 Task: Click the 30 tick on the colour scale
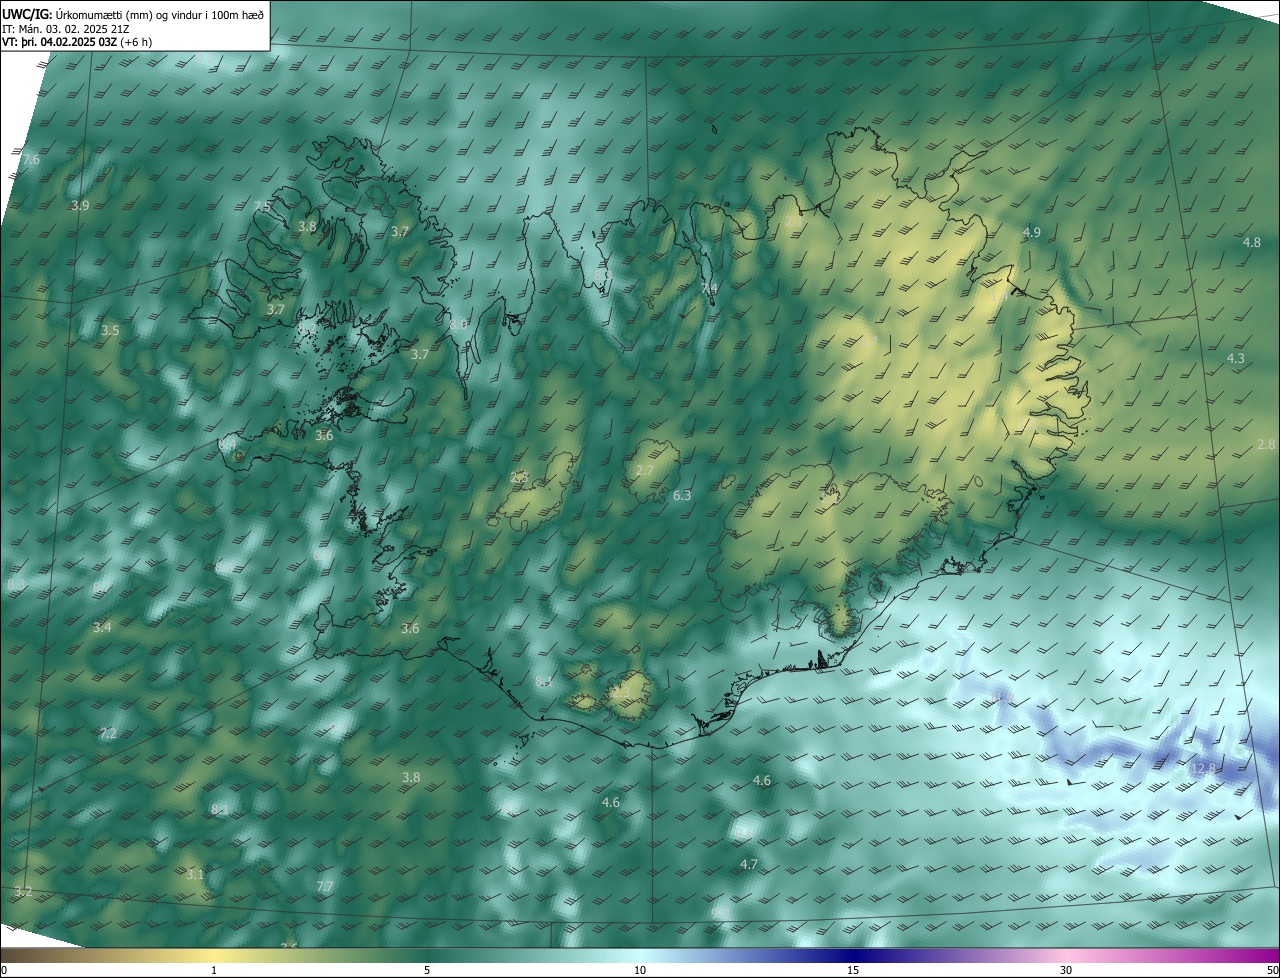(x=1066, y=970)
